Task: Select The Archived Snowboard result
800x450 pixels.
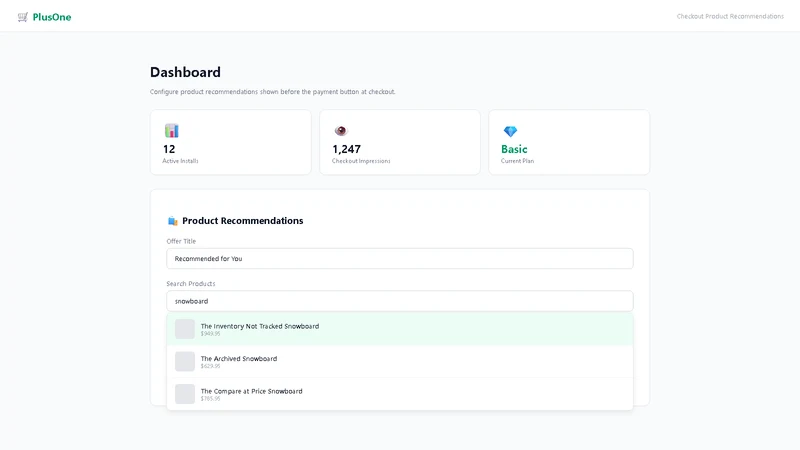Action: (x=399, y=362)
